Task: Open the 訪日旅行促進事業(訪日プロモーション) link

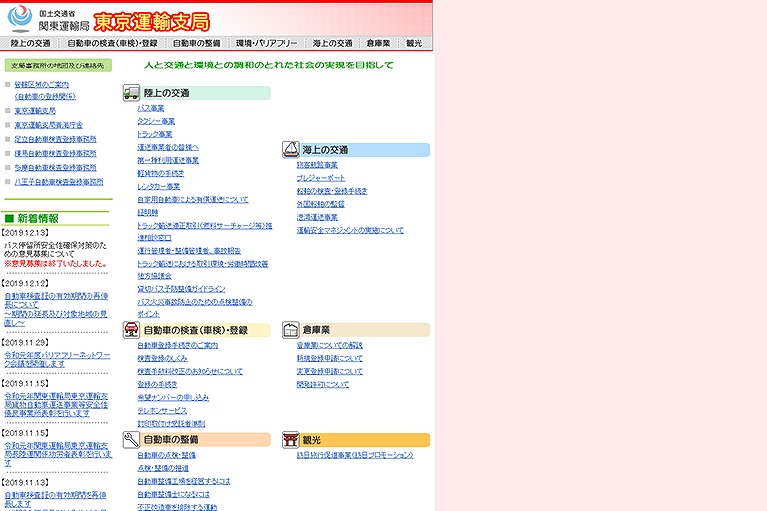Action: coord(355,455)
